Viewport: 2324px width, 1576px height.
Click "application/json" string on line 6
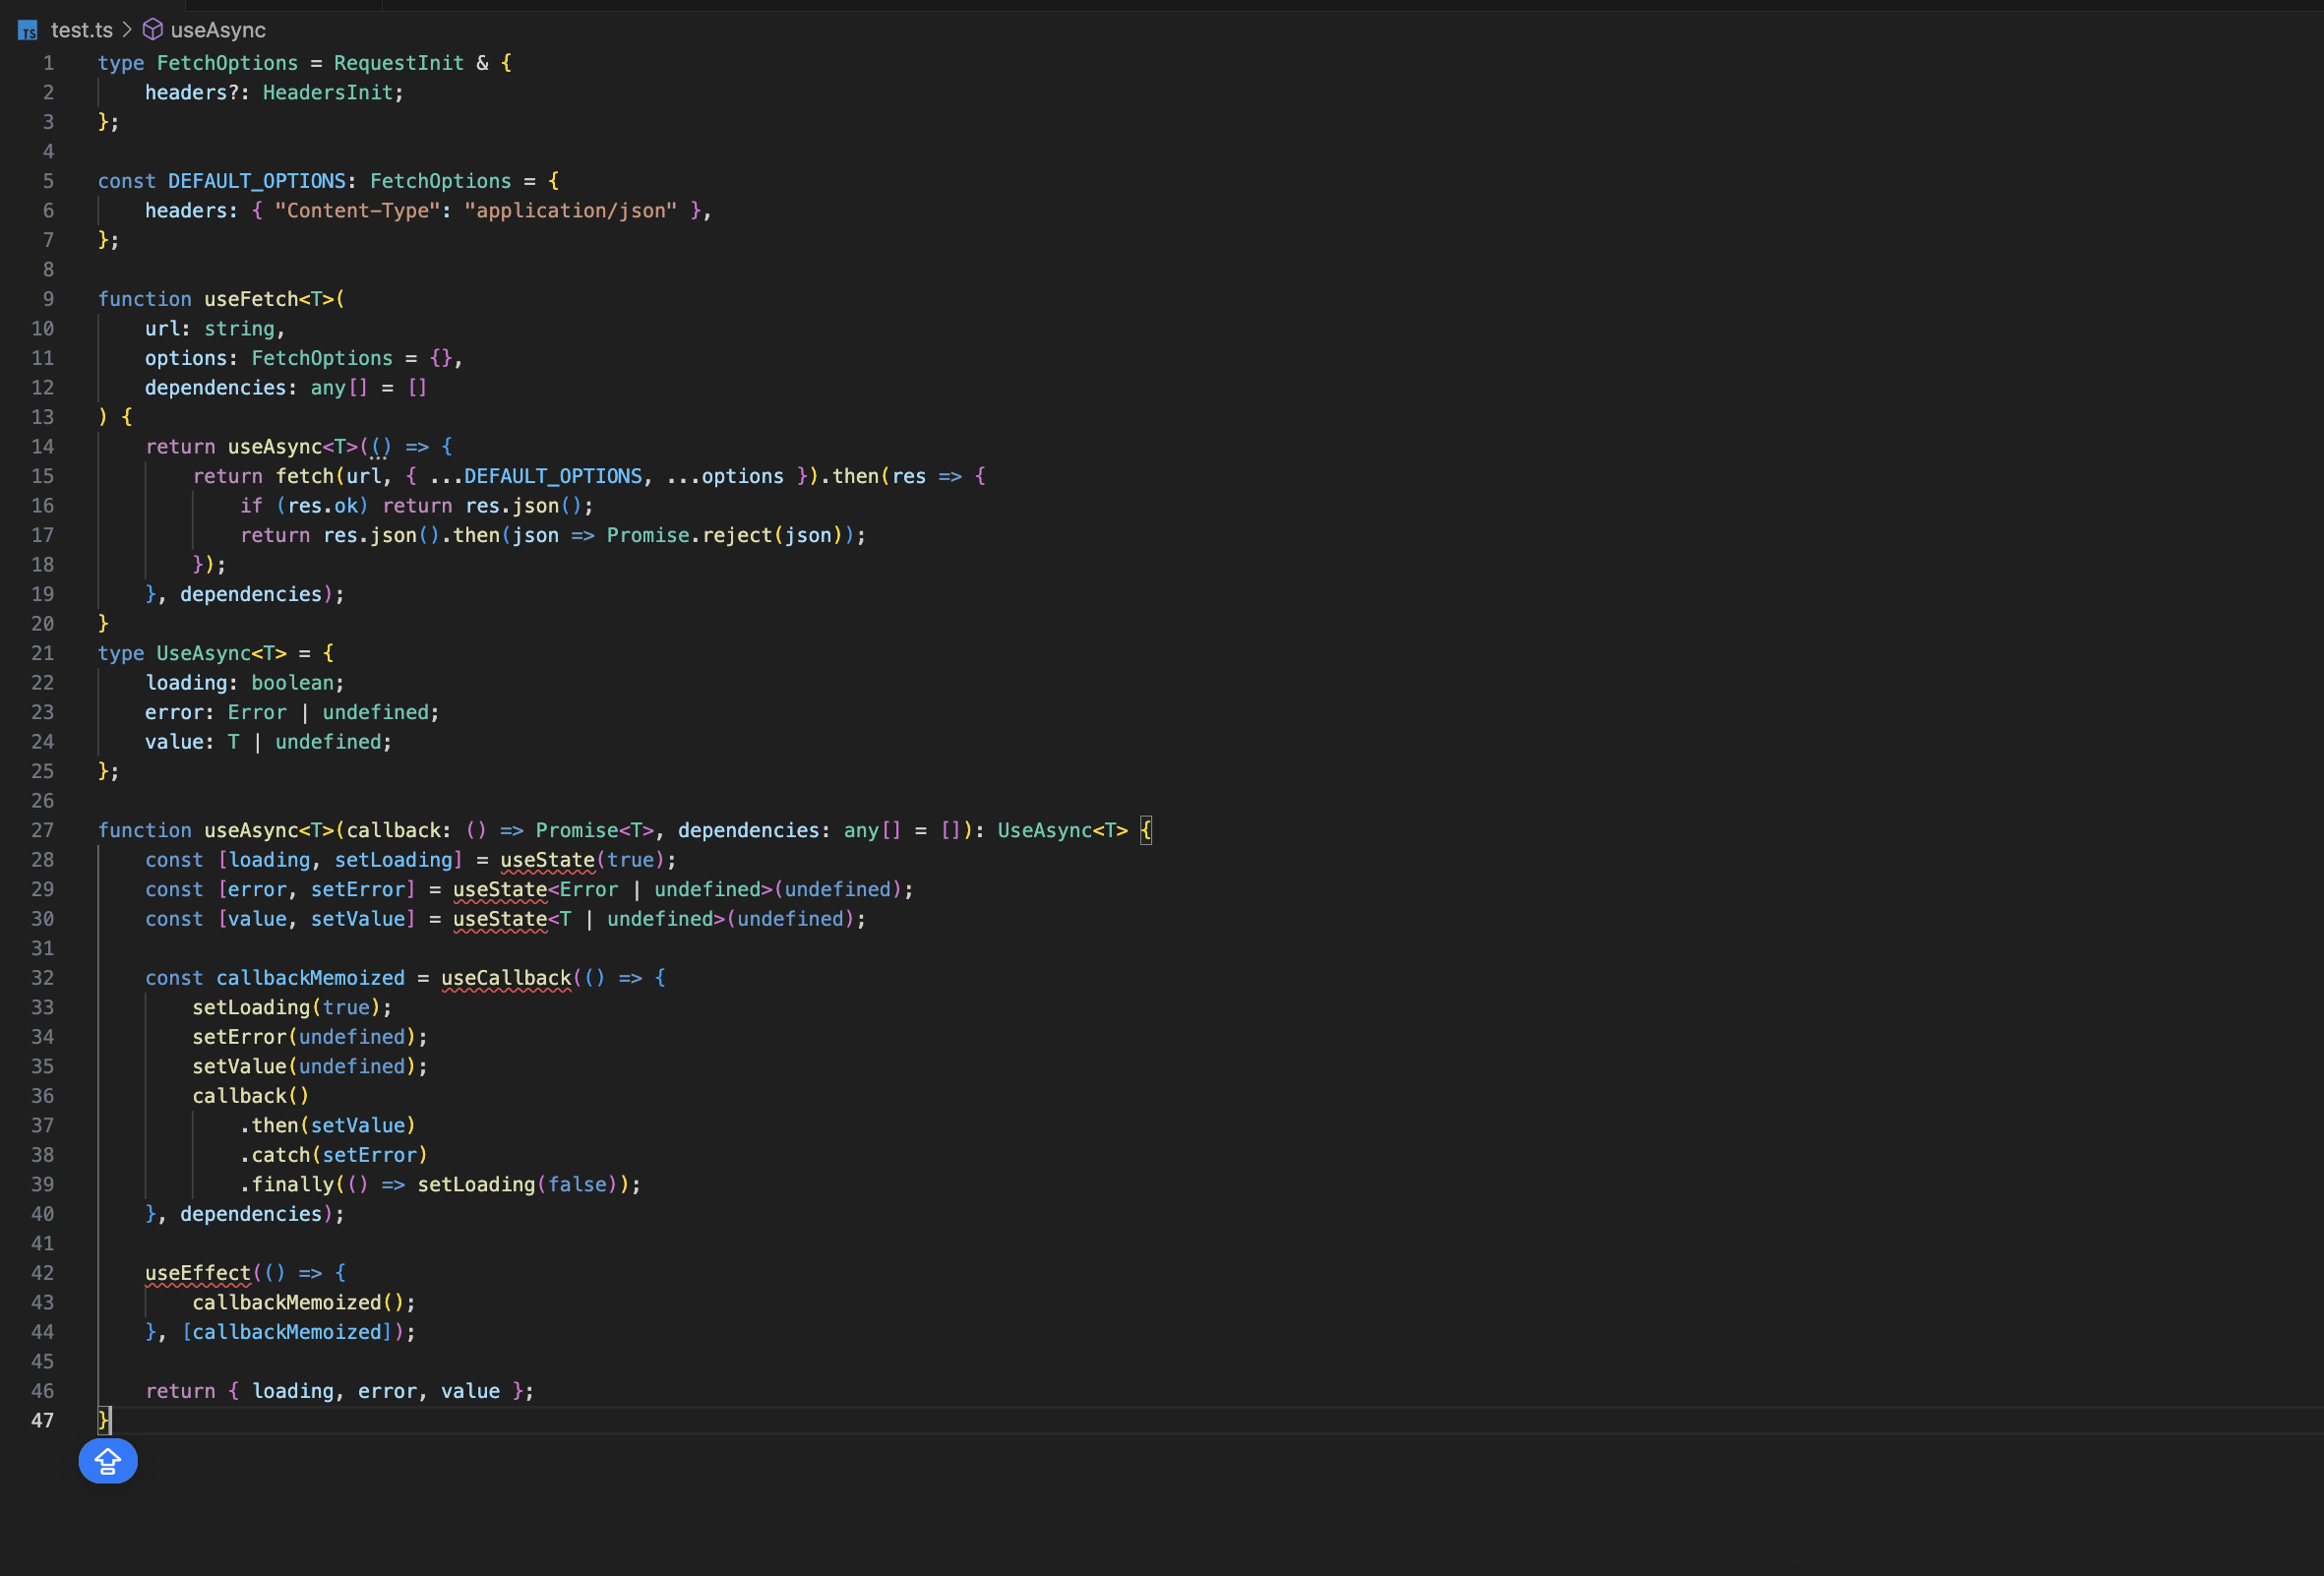(570, 210)
